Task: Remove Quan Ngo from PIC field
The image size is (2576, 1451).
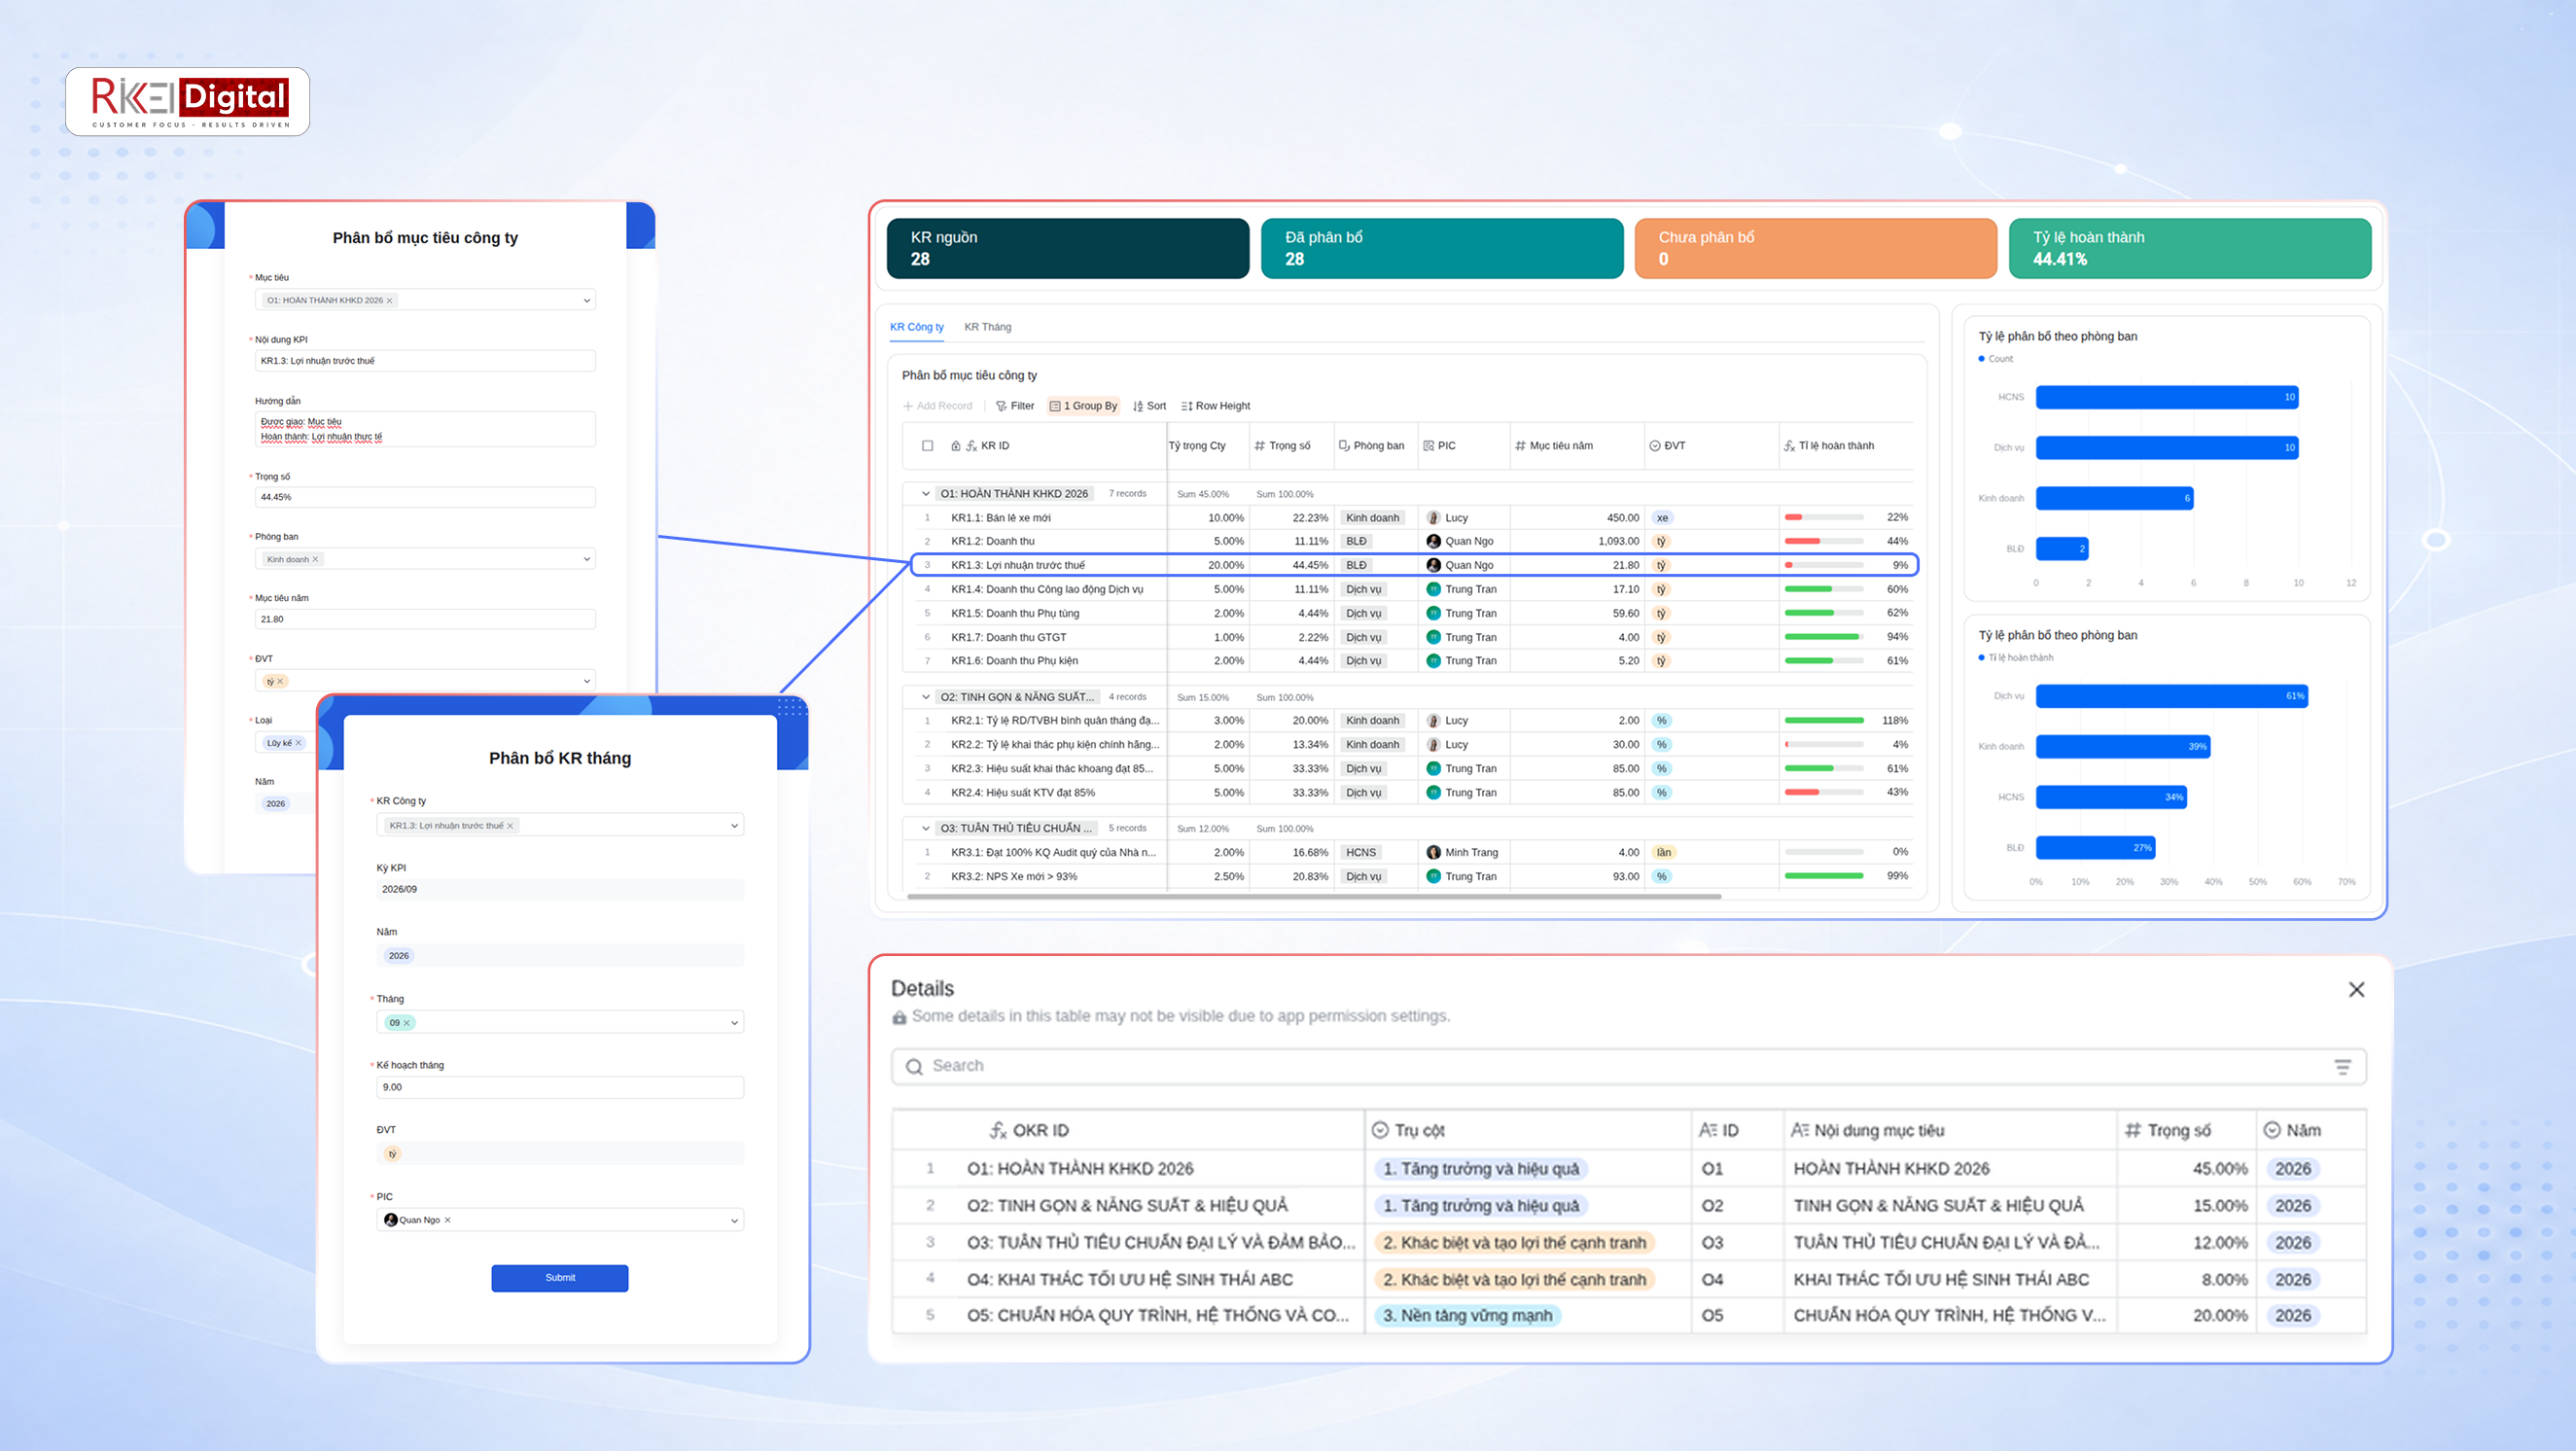Action: [x=447, y=1220]
